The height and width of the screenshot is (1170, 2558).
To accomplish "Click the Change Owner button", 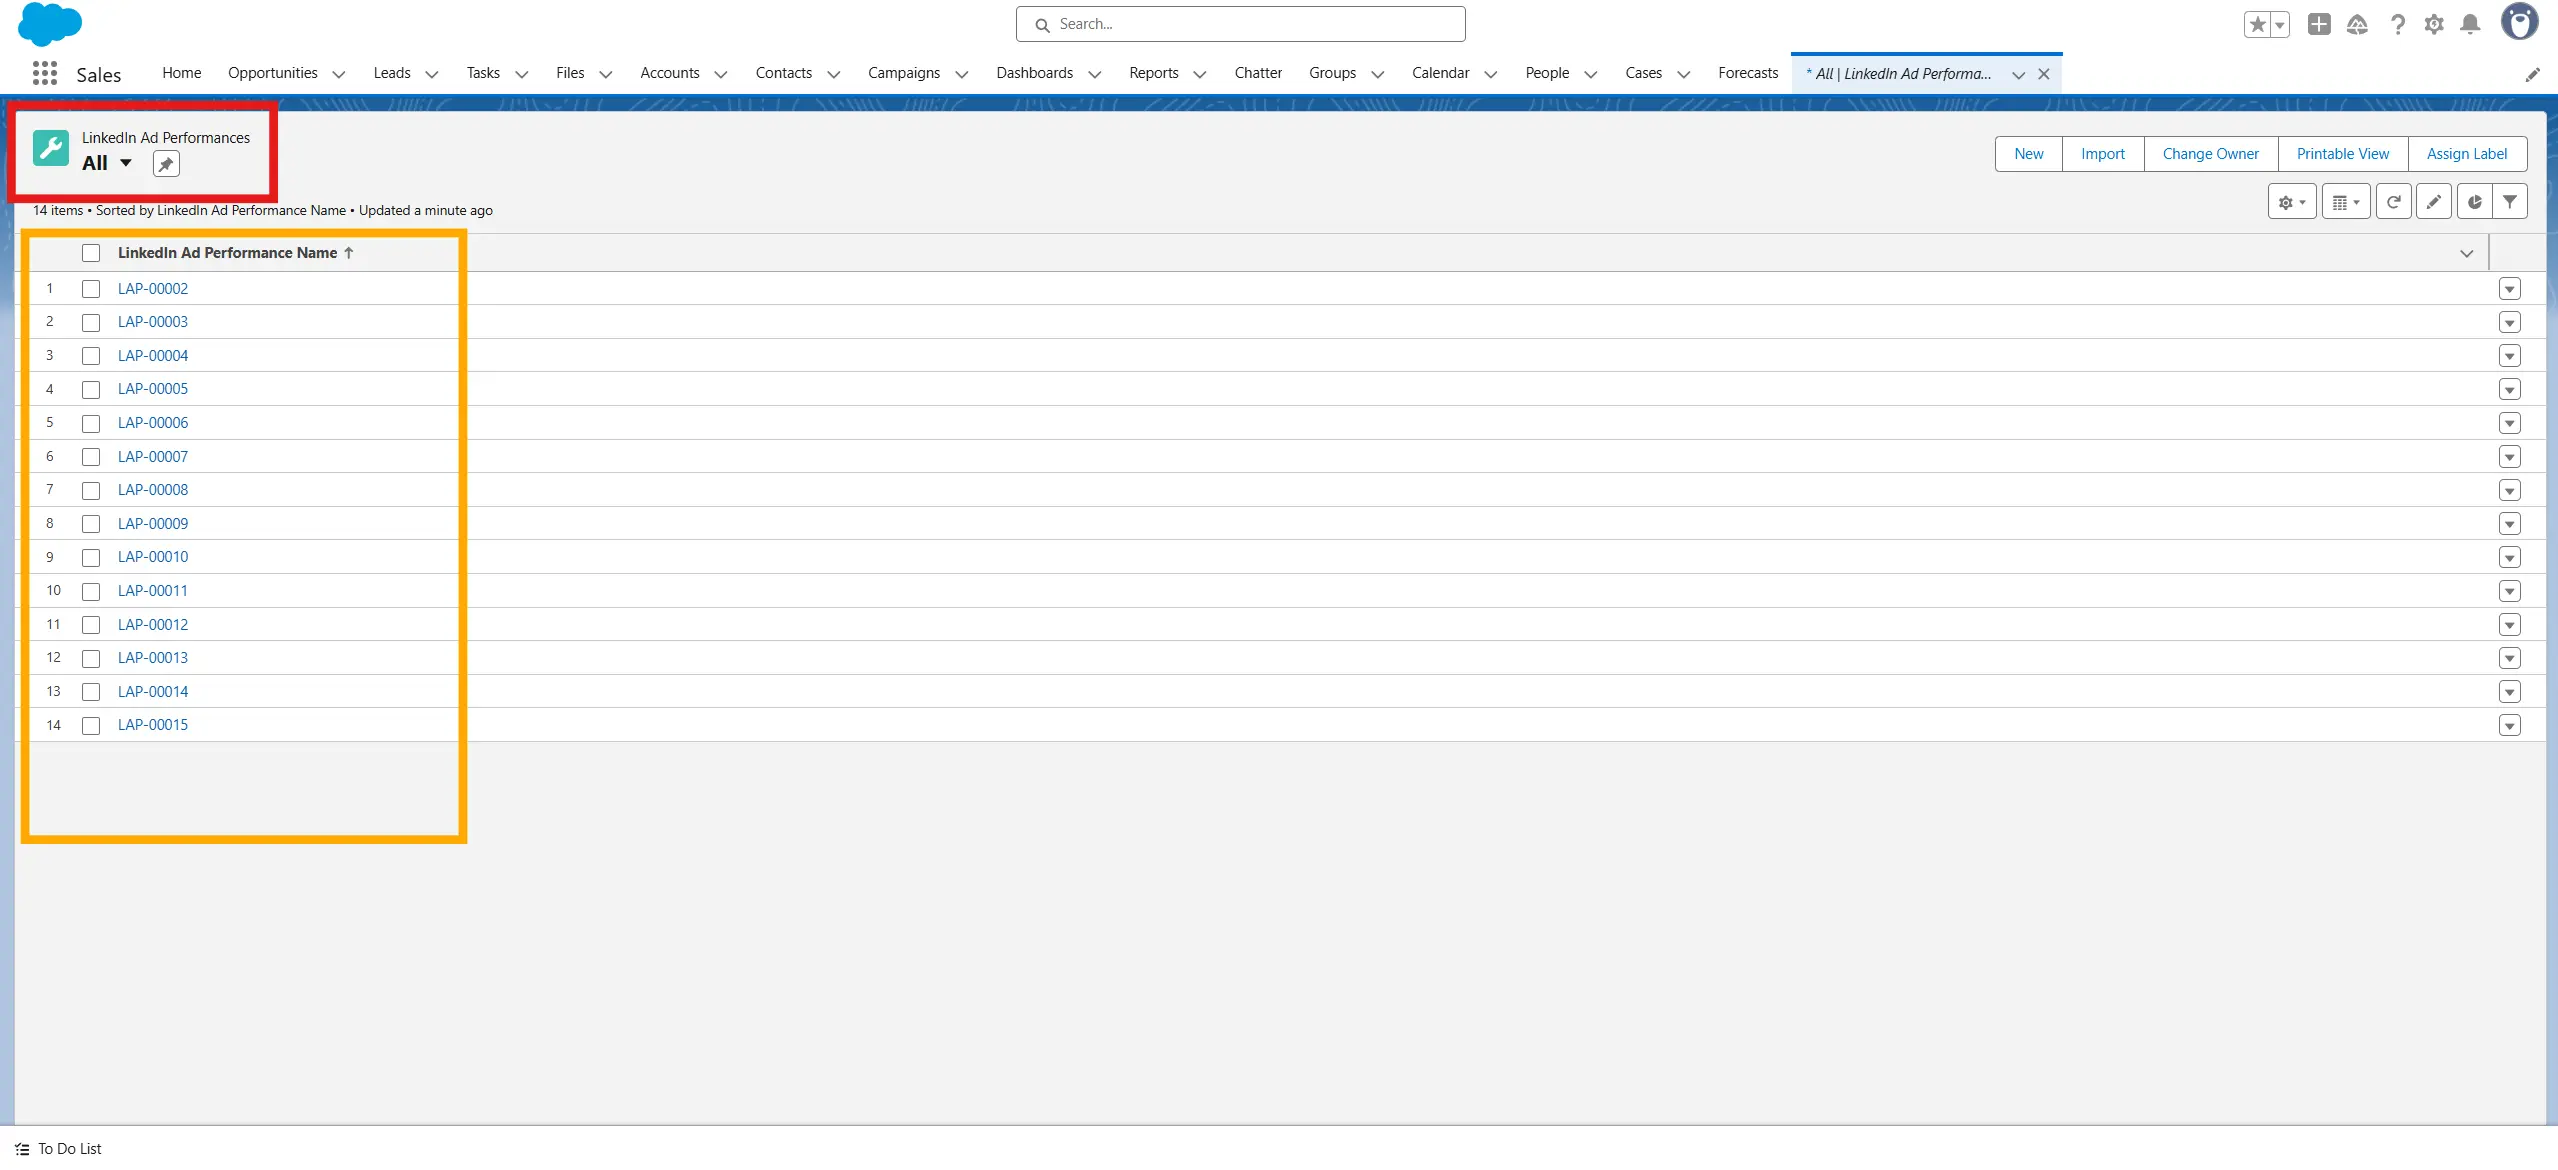I will pos(2210,154).
